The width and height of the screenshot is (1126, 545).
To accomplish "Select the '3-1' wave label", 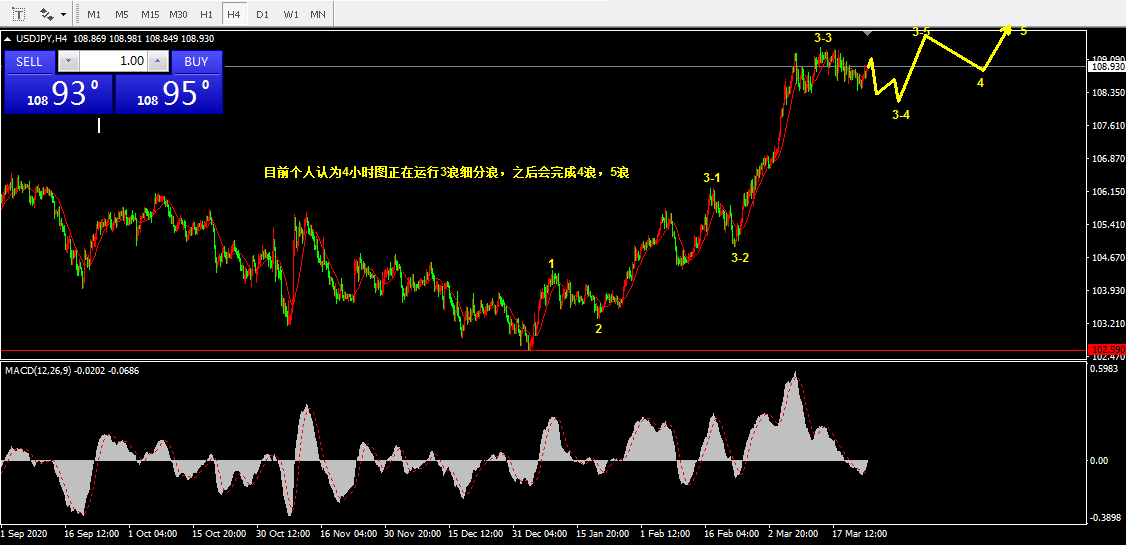I will pos(712,177).
